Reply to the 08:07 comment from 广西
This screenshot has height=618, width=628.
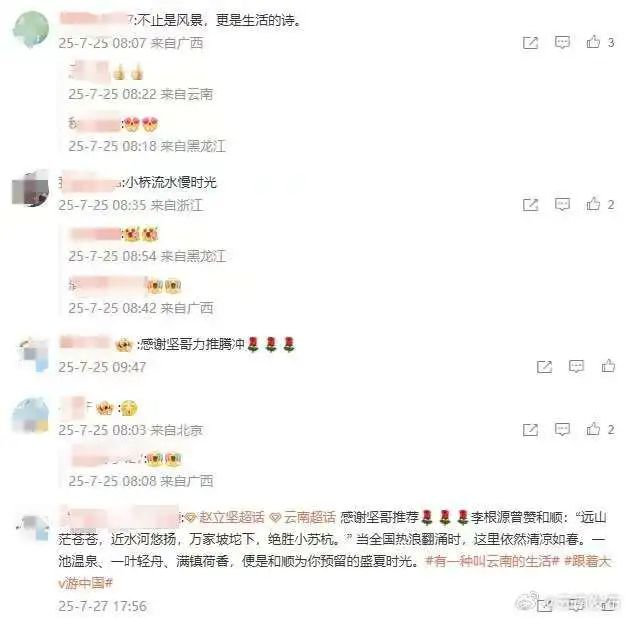562,42
